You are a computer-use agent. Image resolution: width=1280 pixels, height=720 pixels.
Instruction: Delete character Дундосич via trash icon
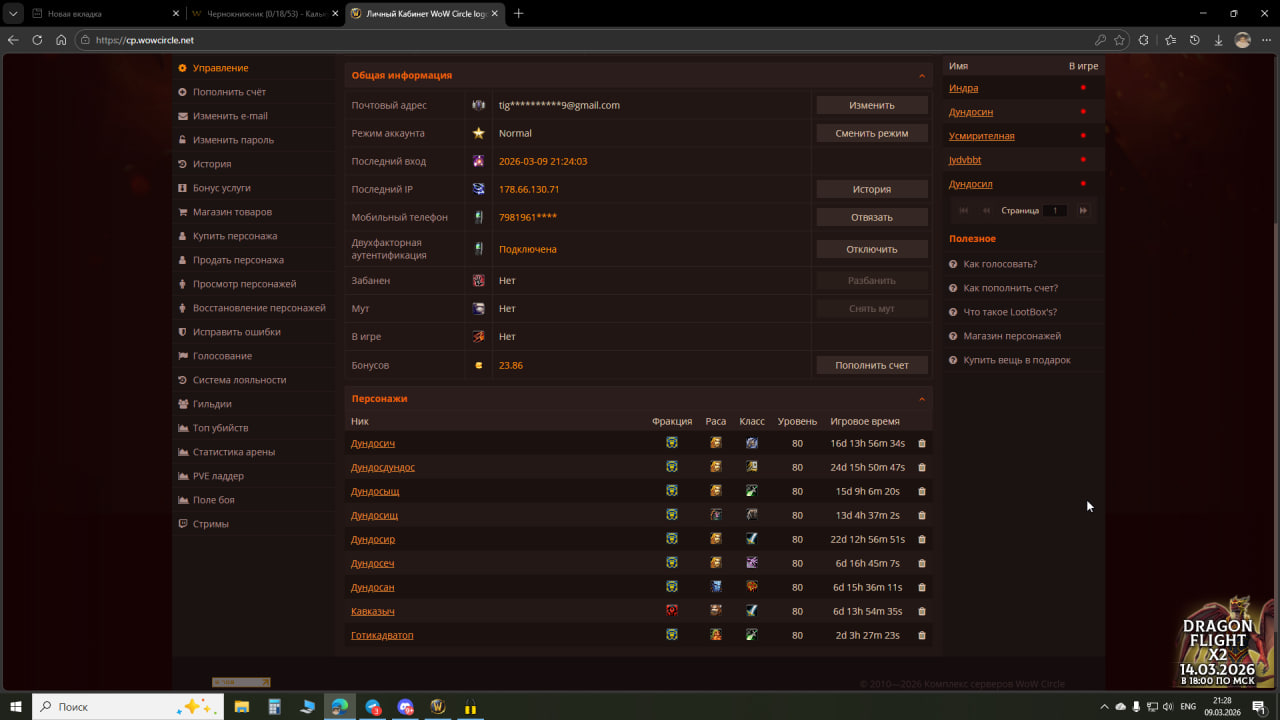(x=922, y=443)
